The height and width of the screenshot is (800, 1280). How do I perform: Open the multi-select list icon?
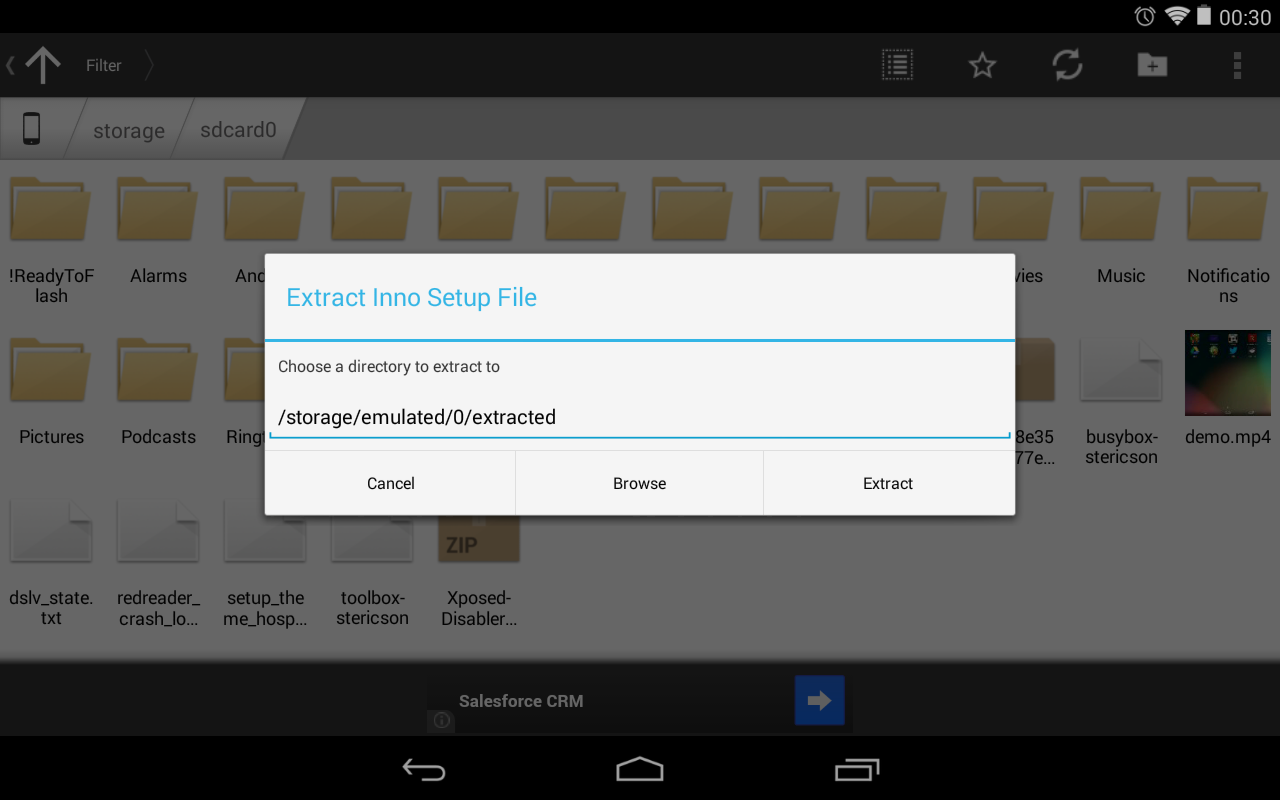click(897, 65)
